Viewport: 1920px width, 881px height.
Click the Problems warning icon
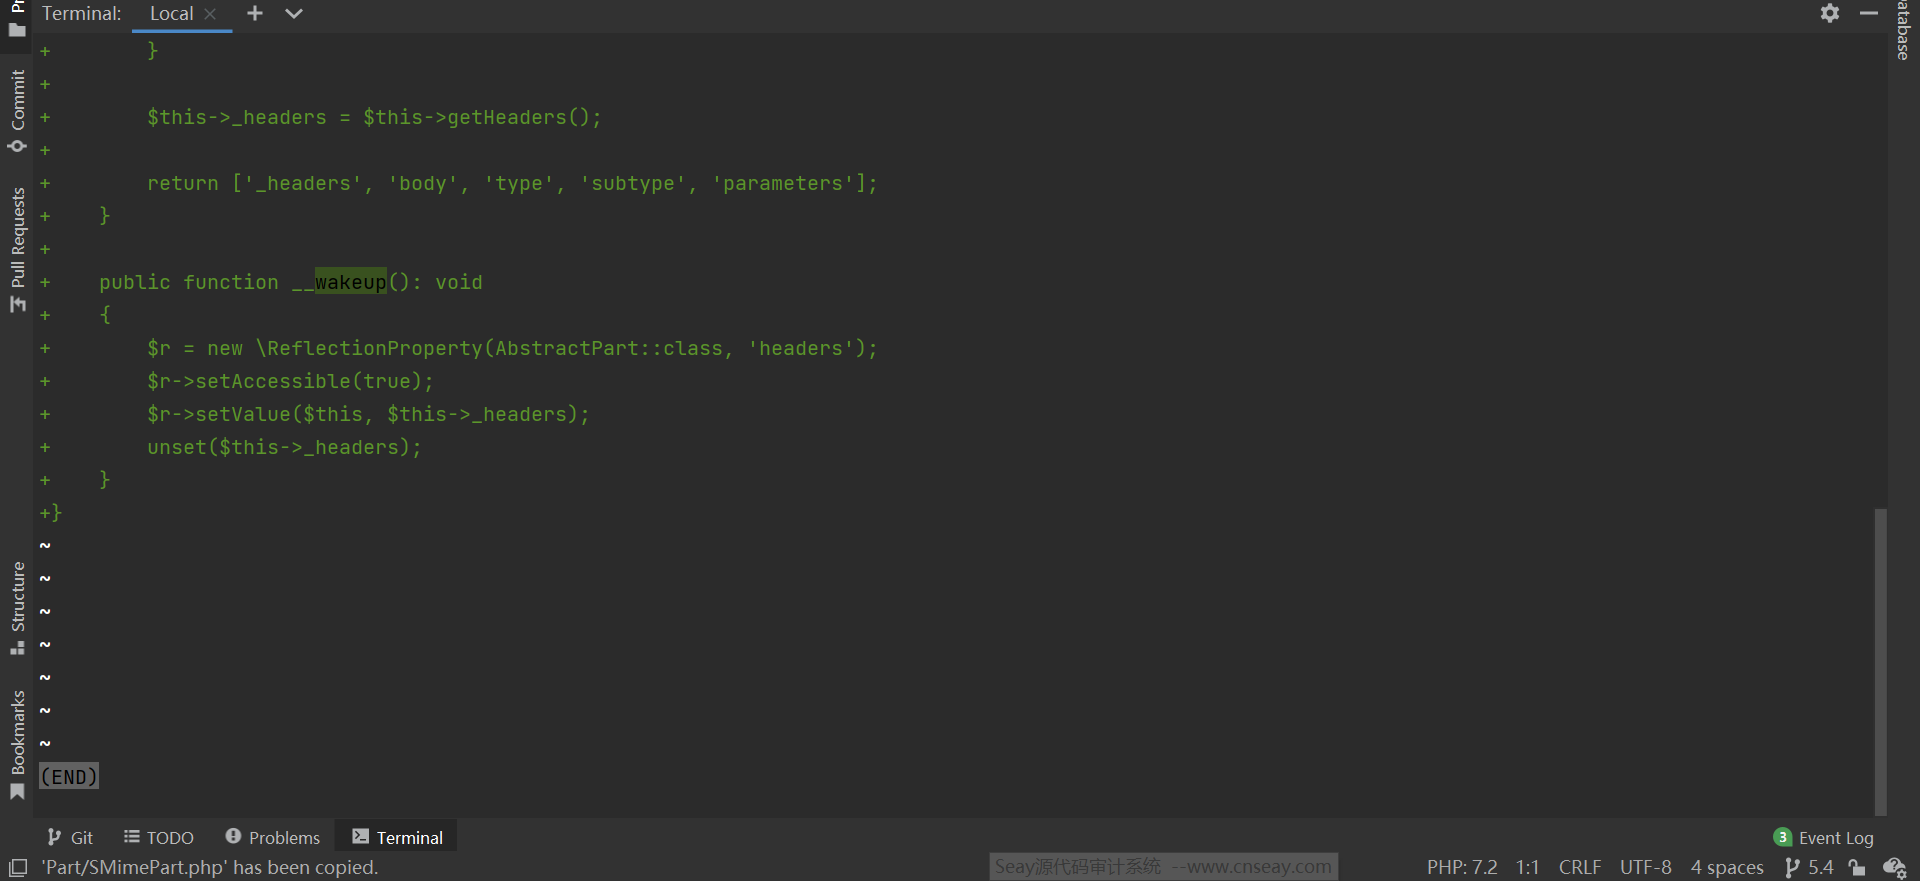(233, 836)
